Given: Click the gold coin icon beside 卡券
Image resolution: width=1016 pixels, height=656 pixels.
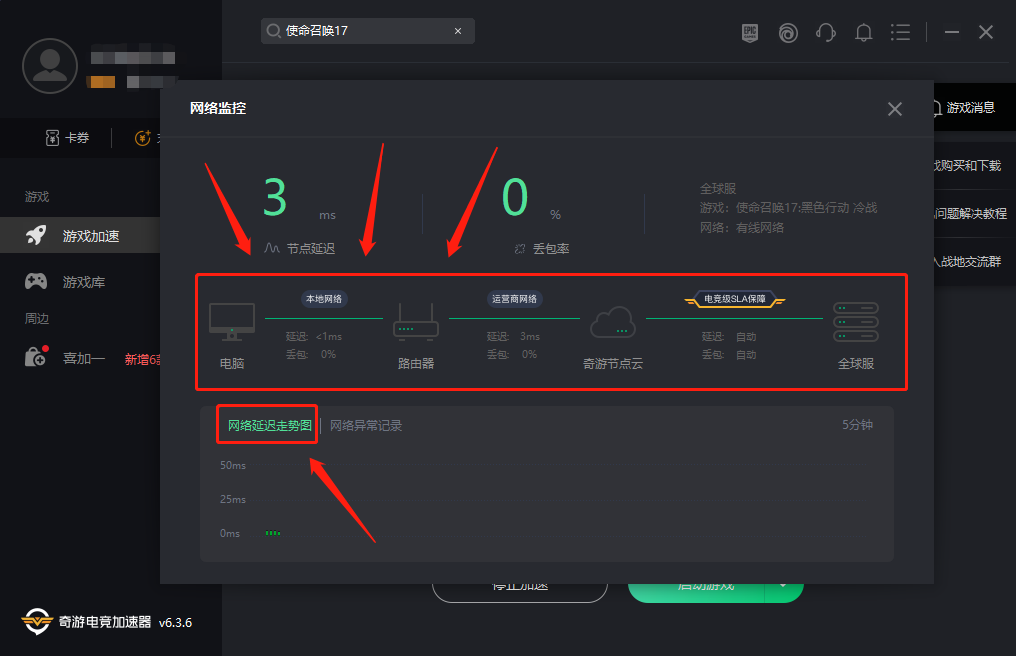Looking at the screenshot, I should click(x=143, y=138).
